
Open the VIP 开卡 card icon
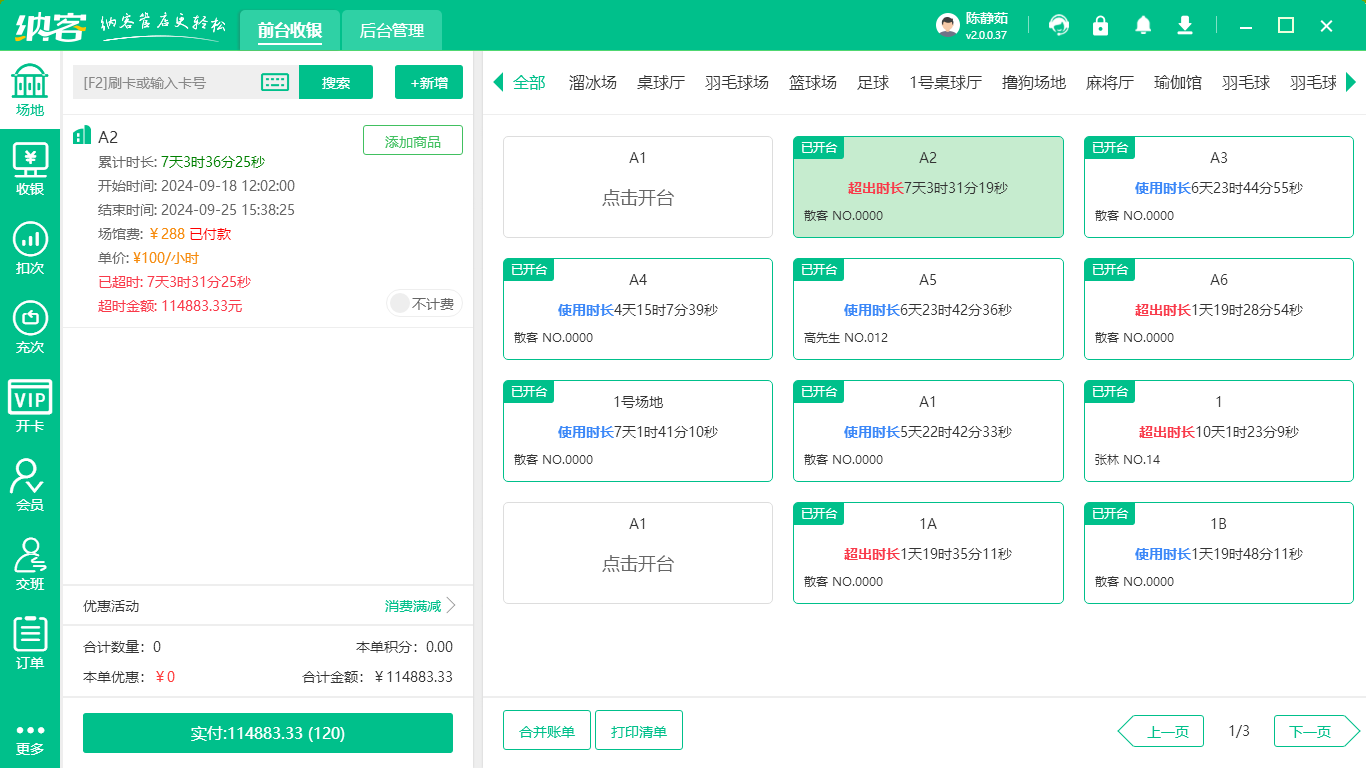(x=30, y=405)
